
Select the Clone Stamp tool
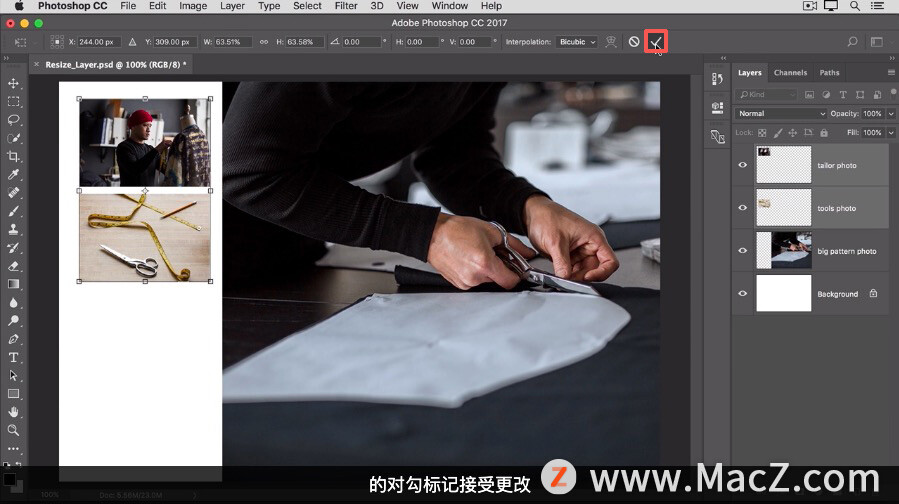point(13,229)
